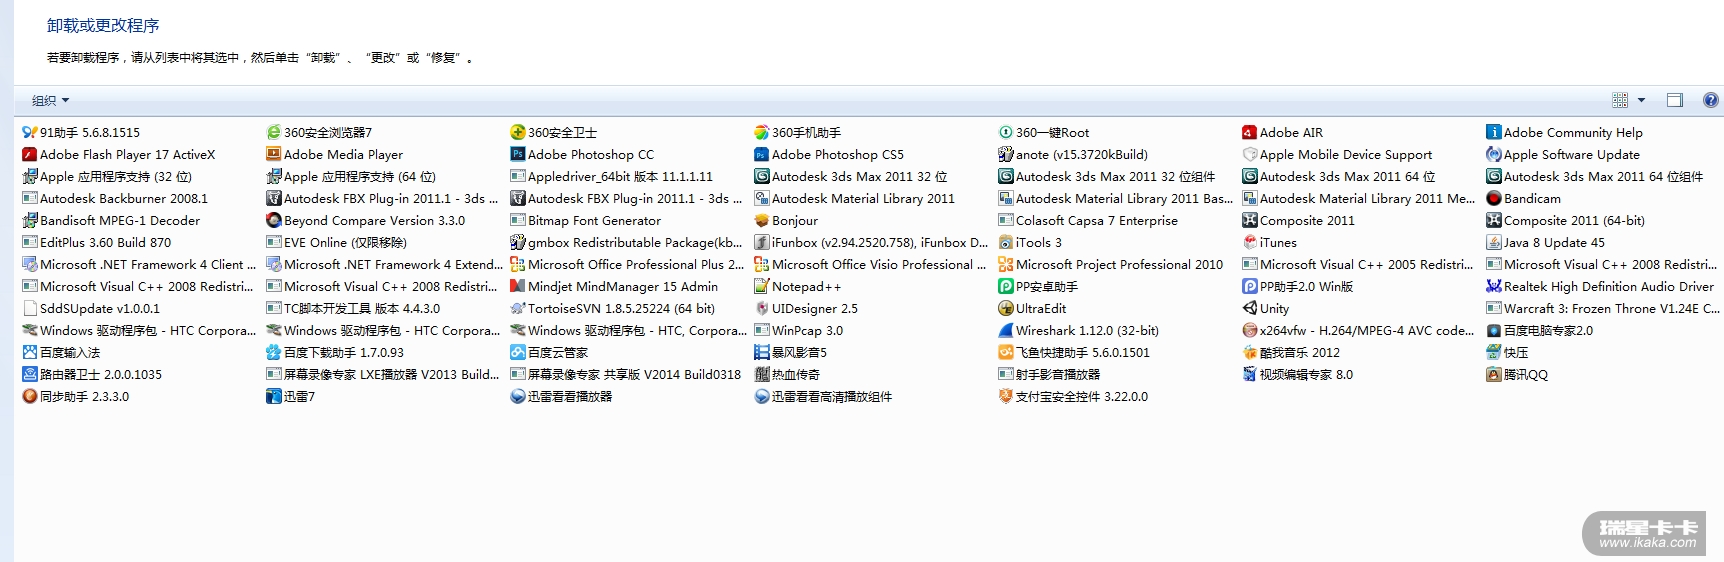Screen dimensions: 1724x562
Task: Click the Bitmap Font Generator entry
Action: tap(586, 220)
